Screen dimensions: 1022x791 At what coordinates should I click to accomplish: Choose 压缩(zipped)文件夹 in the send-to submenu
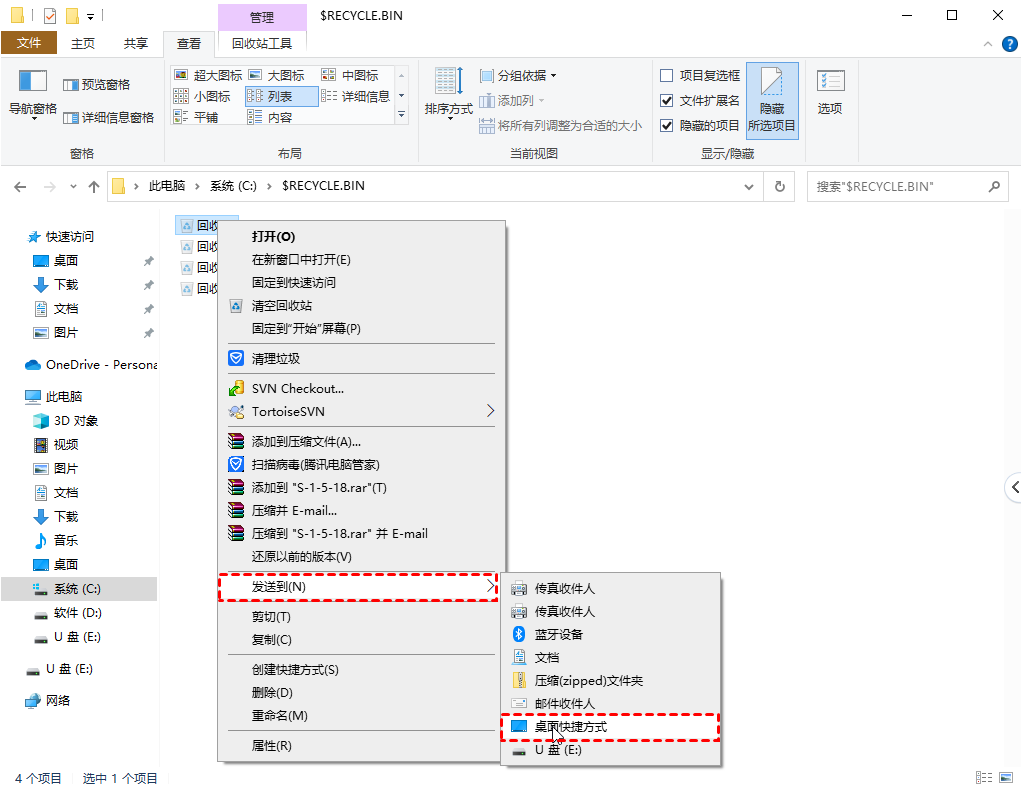(x=588, y=680)
